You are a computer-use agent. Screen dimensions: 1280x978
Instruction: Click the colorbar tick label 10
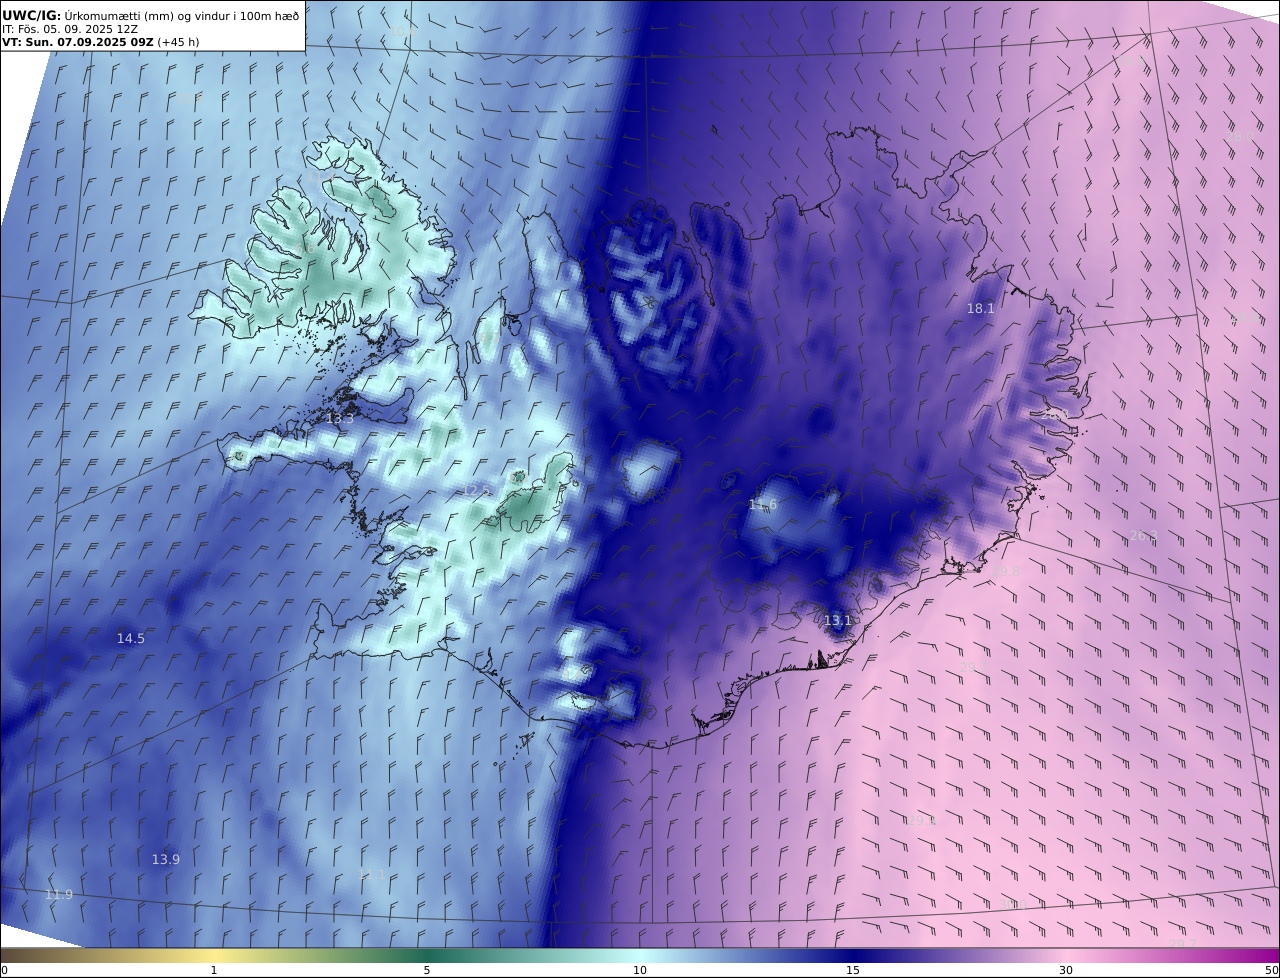click(640, 970)
